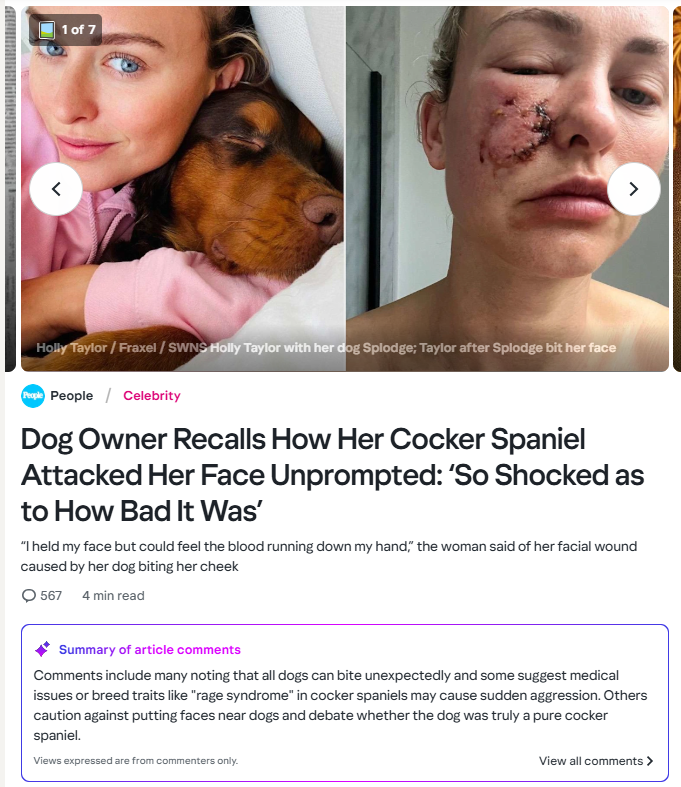Click the gallery image icon in the slide badge
The height and width of the screenshot is (787, 681).
pos(46,29)
